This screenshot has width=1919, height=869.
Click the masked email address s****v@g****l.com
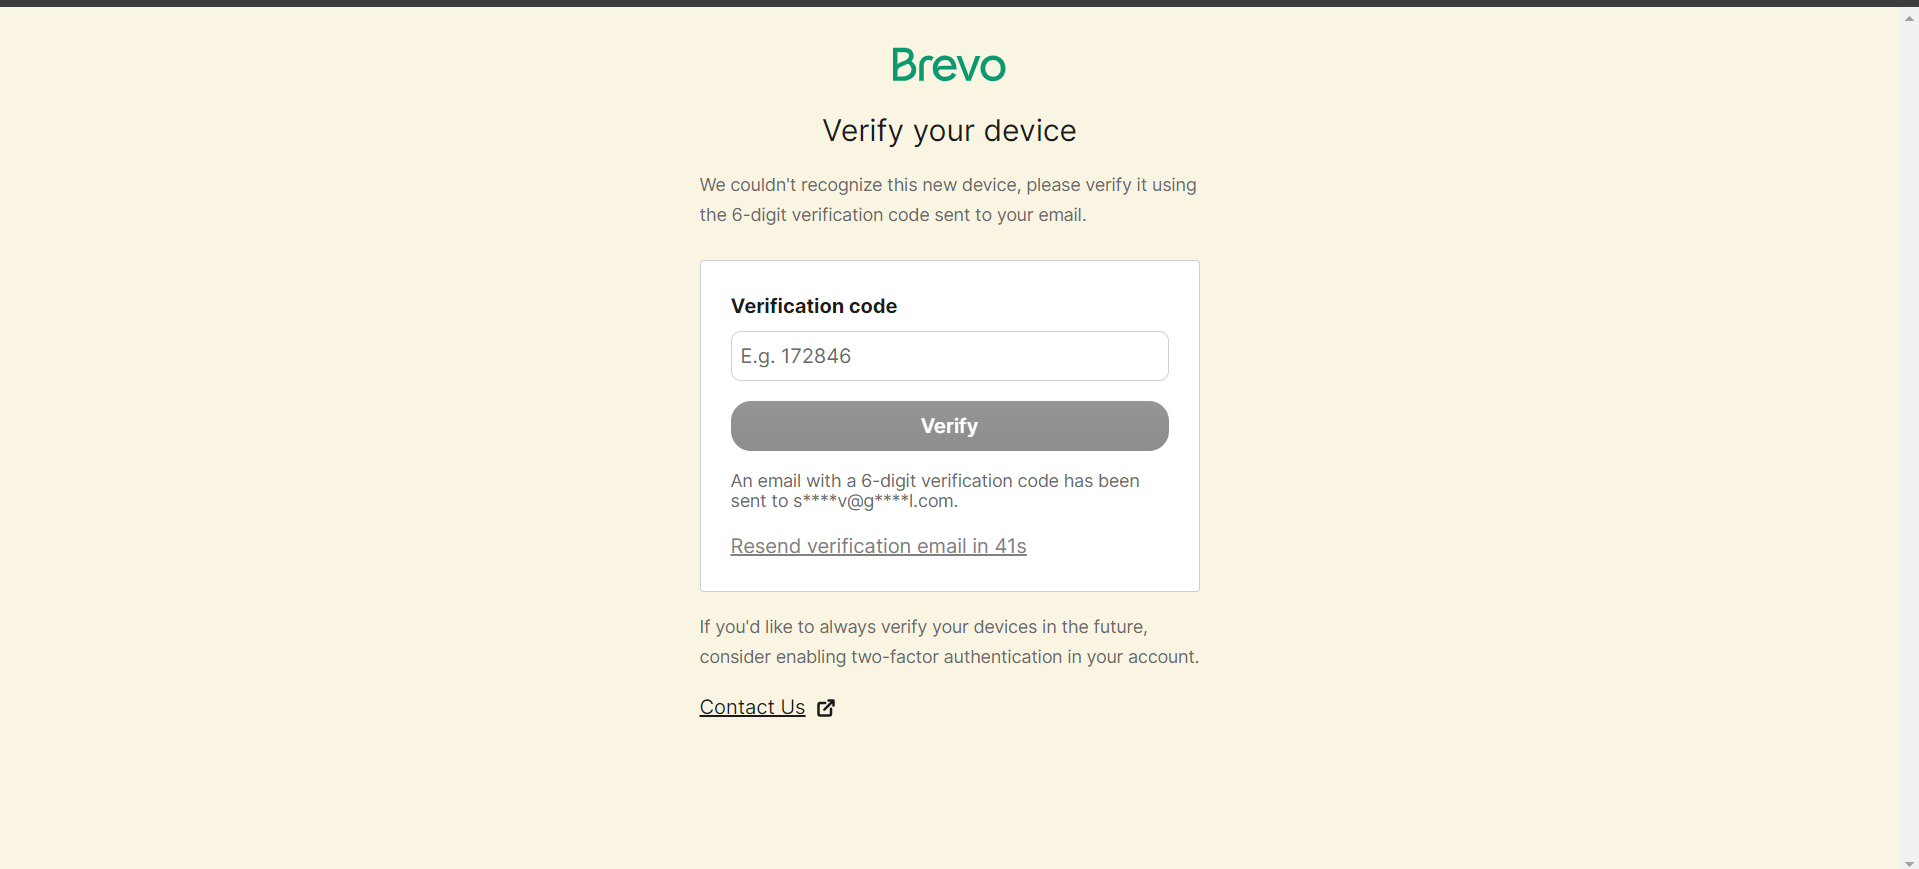(875, 502)
